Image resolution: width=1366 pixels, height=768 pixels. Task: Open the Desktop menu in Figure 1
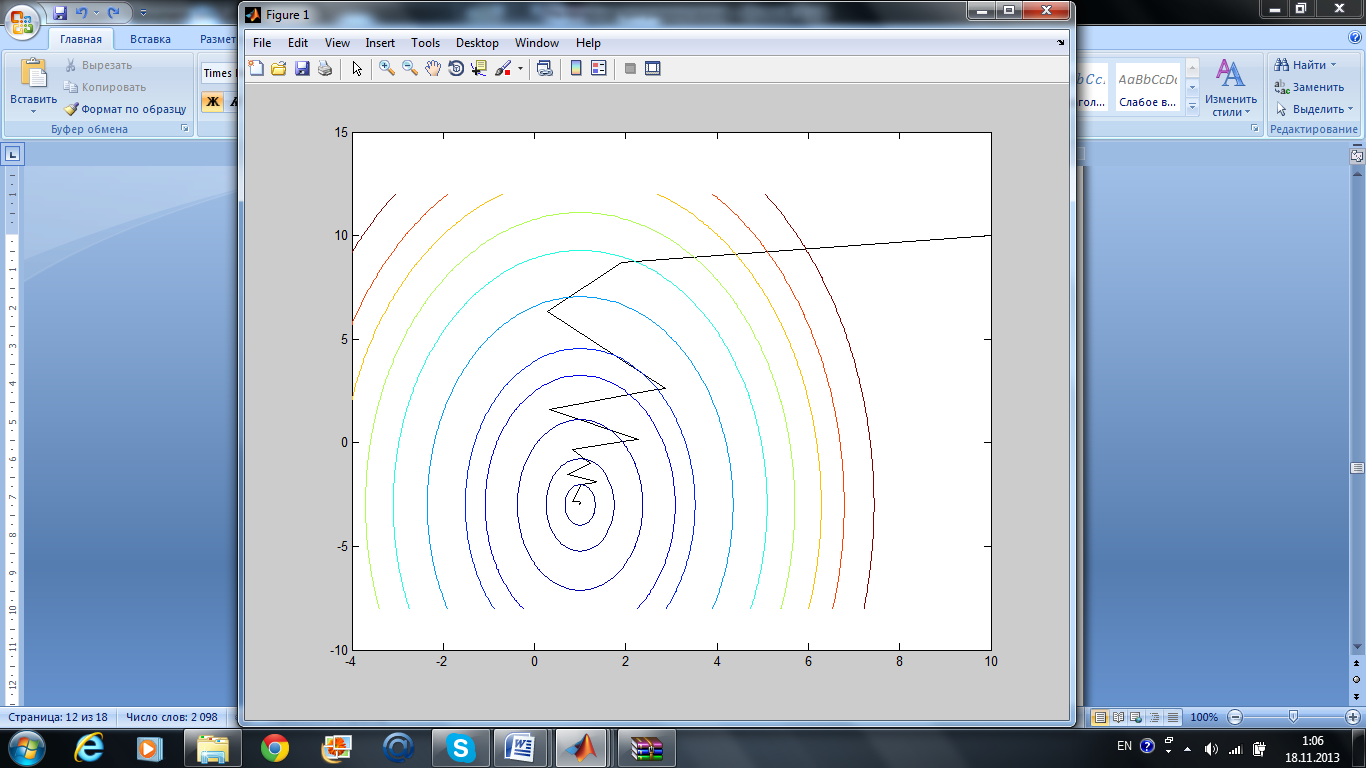(x=477, y=43)
